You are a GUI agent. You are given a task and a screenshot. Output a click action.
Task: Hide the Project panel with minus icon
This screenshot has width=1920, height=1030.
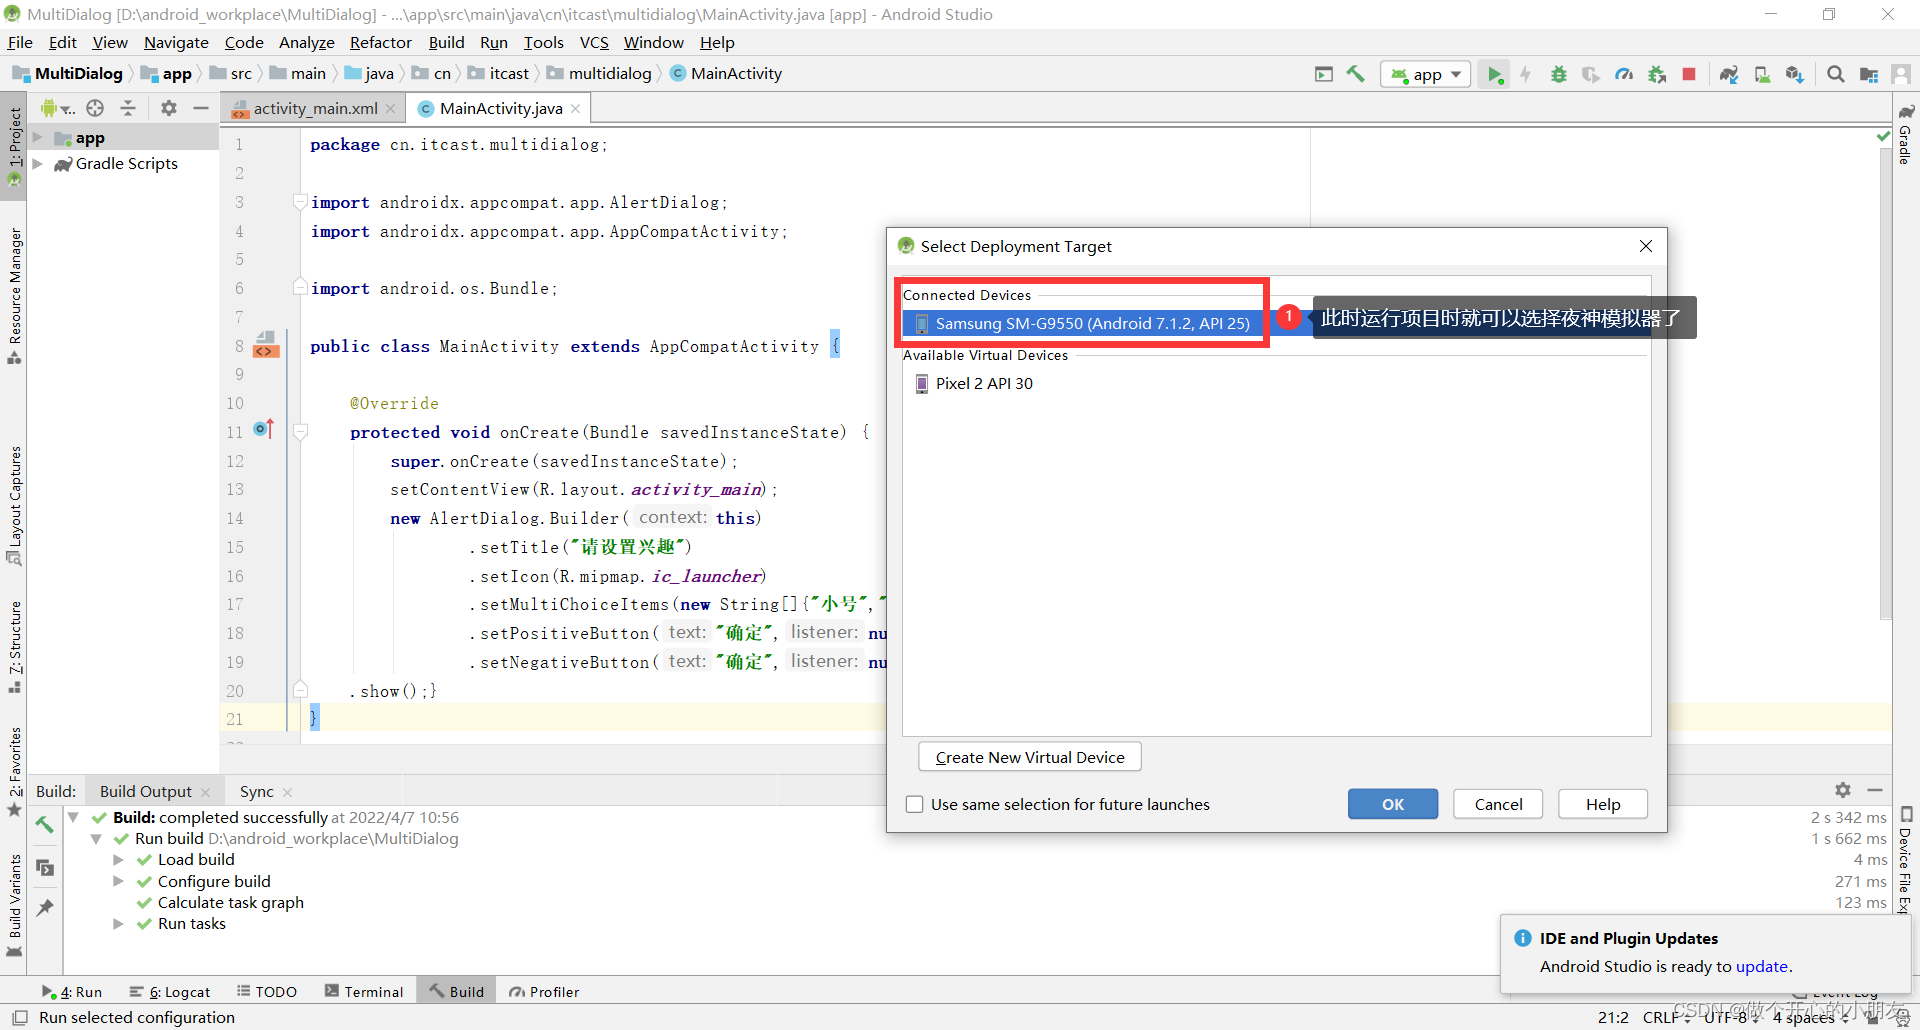pos(201,108)
